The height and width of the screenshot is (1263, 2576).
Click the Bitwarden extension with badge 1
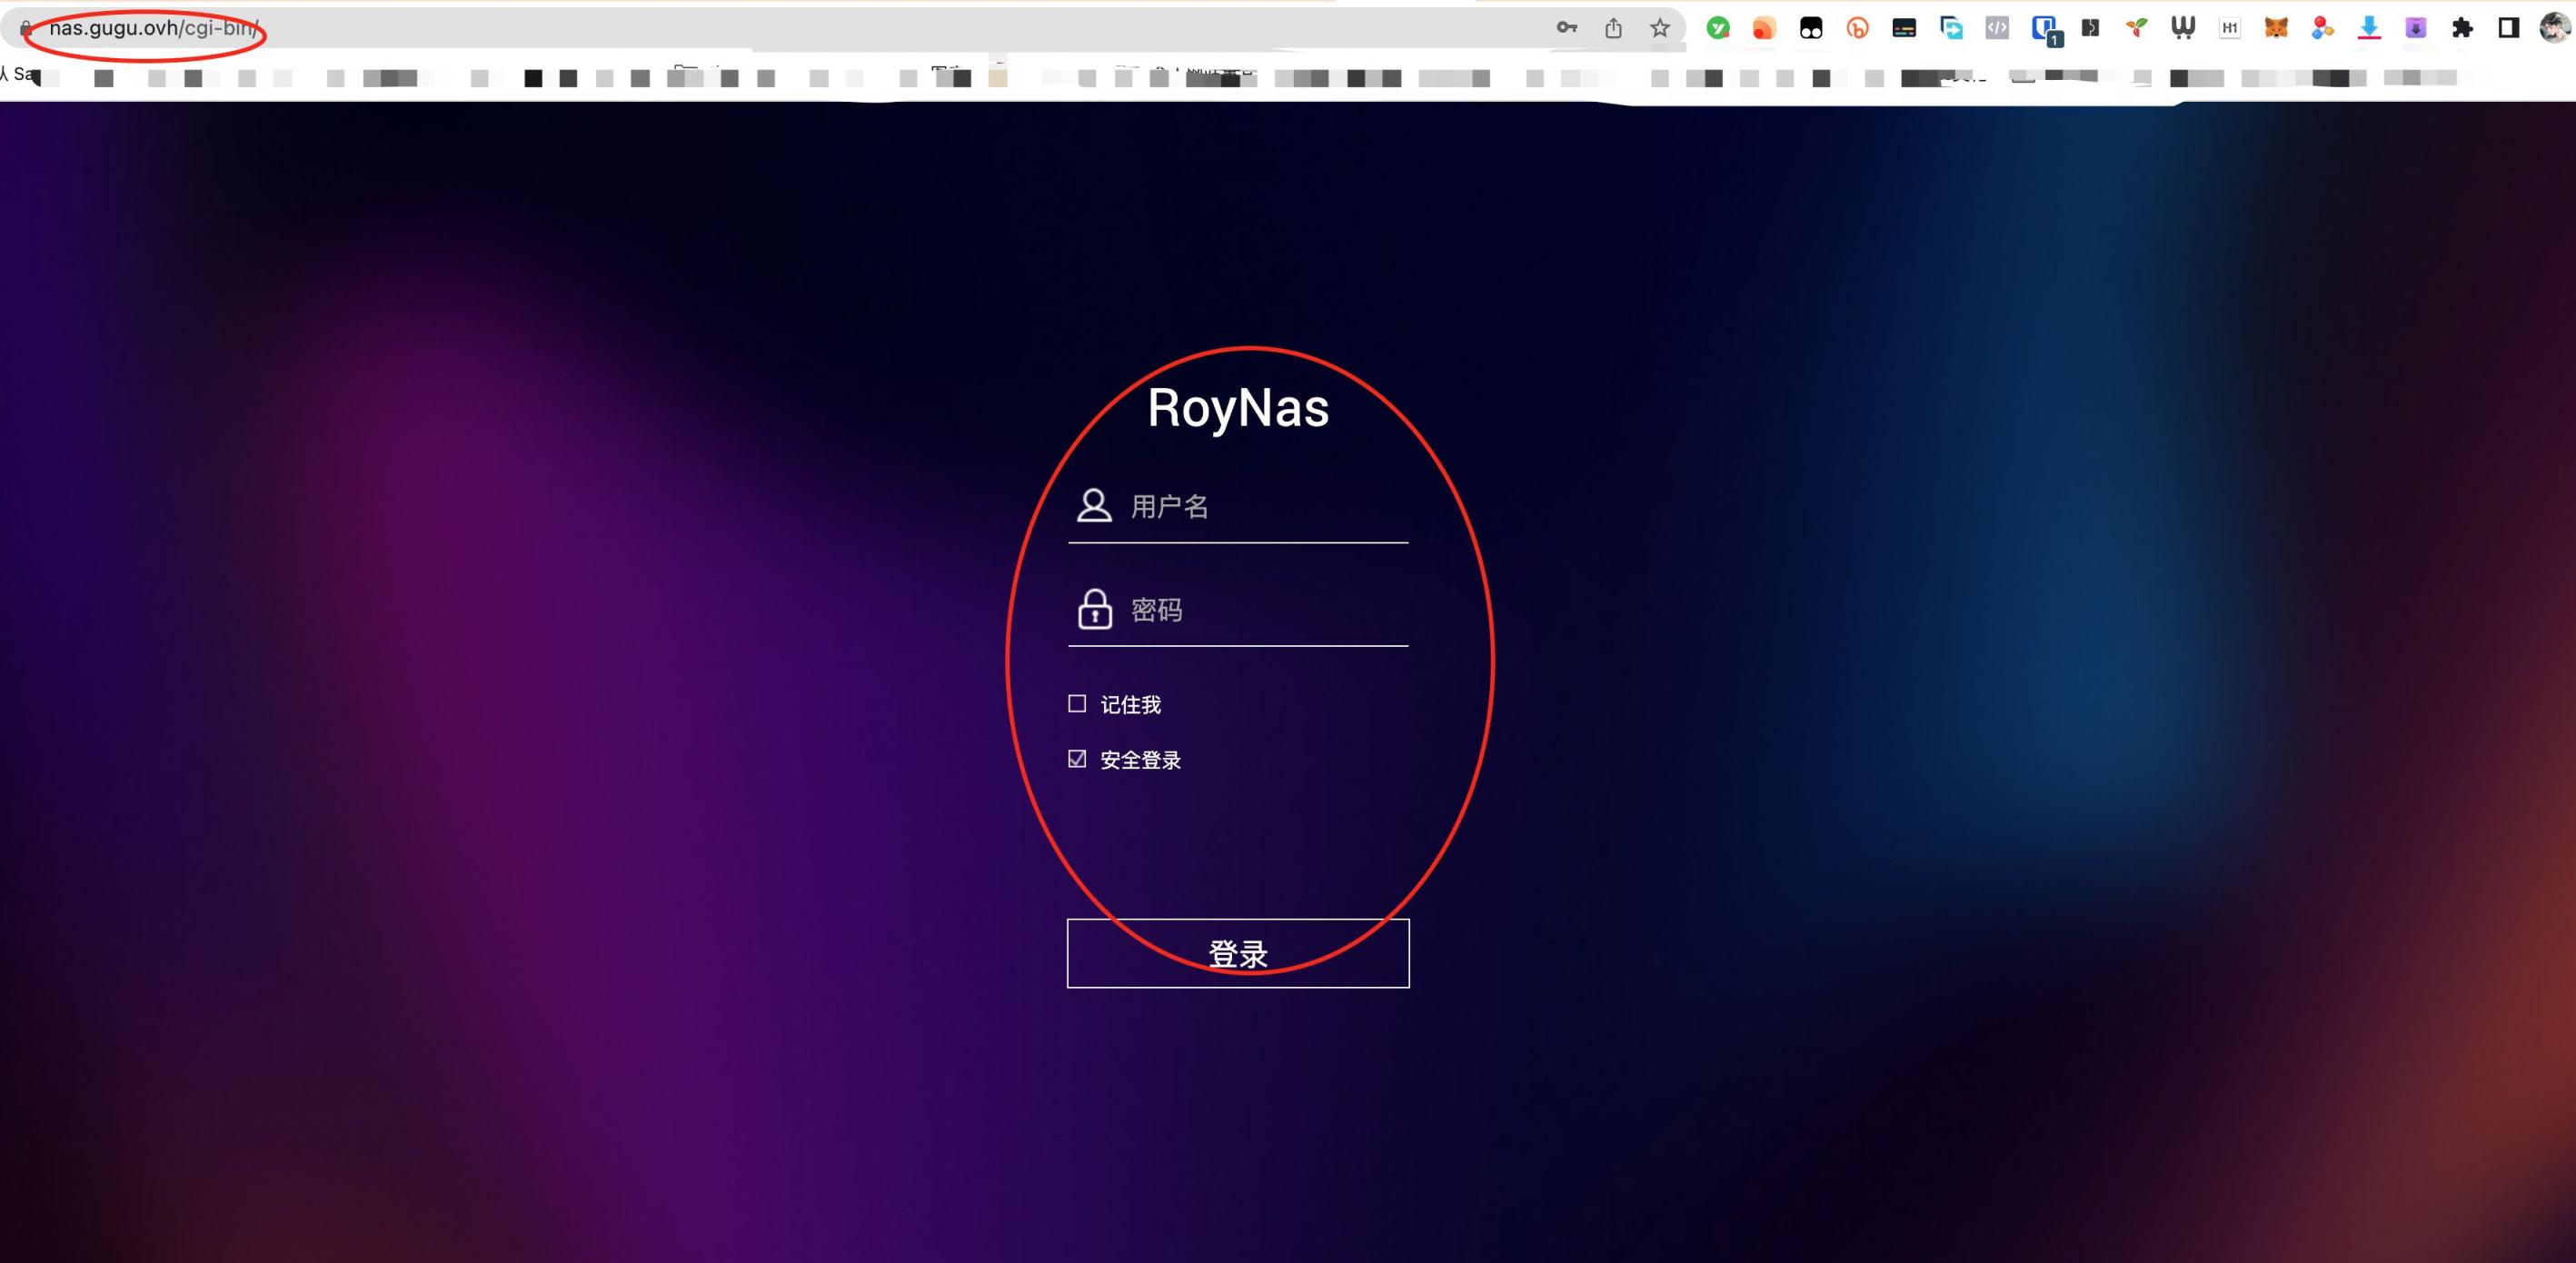point(2044,28)
